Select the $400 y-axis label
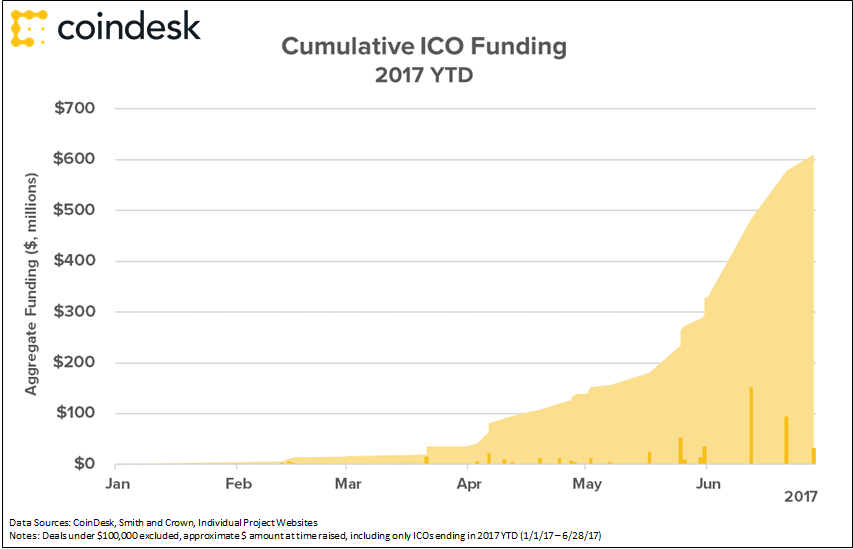Screen dimensions: 853x549 coord(75,261)
